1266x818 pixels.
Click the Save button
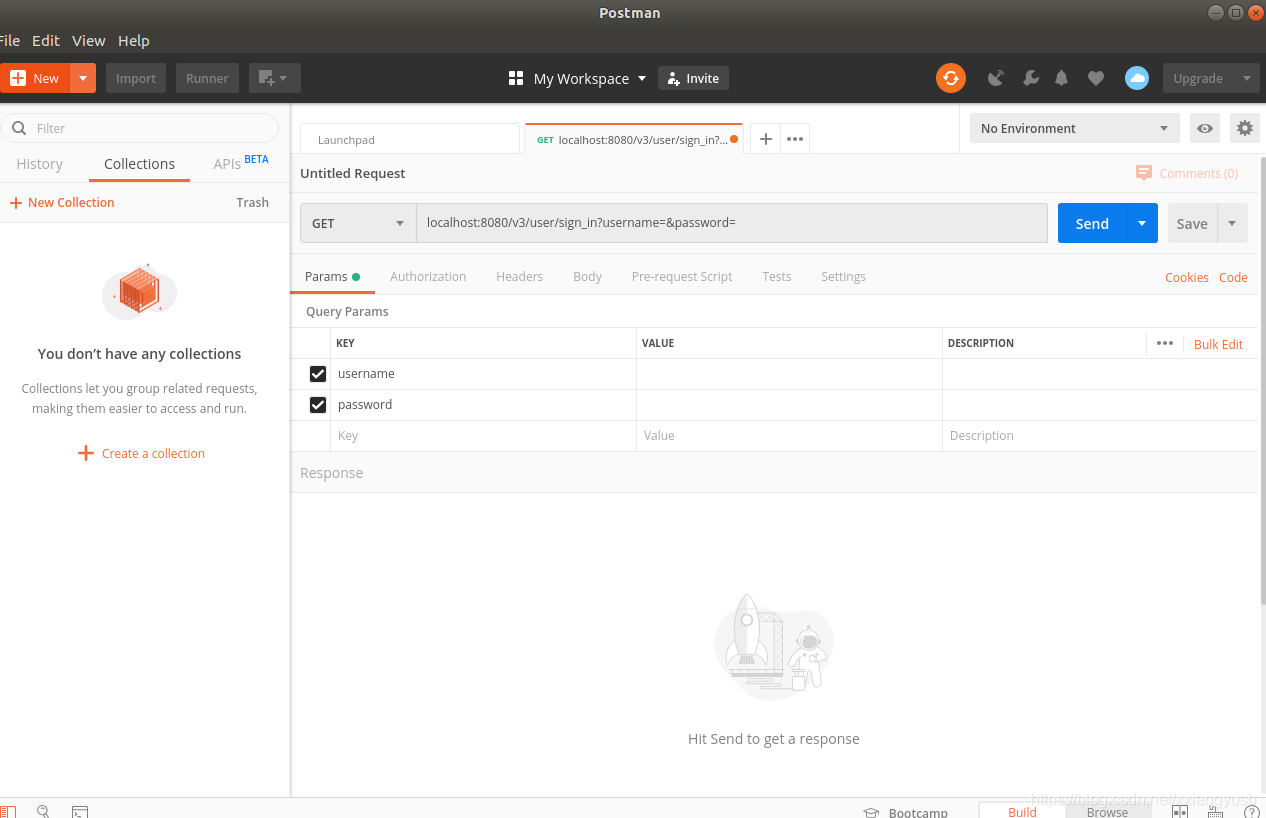click(x=1191, y=223)
